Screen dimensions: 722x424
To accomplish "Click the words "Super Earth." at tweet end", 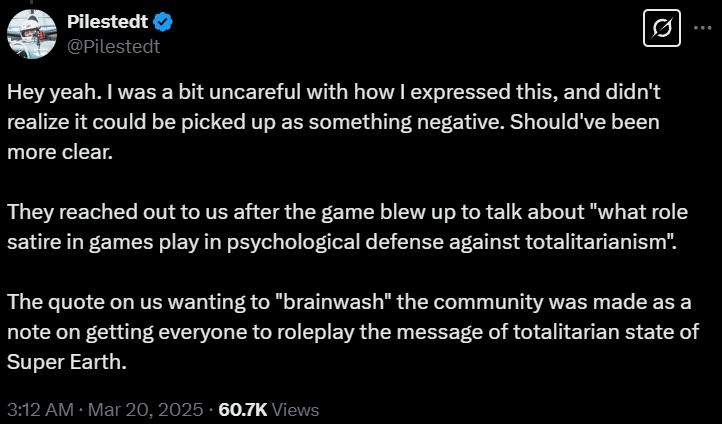I will (x=68, y=361).
